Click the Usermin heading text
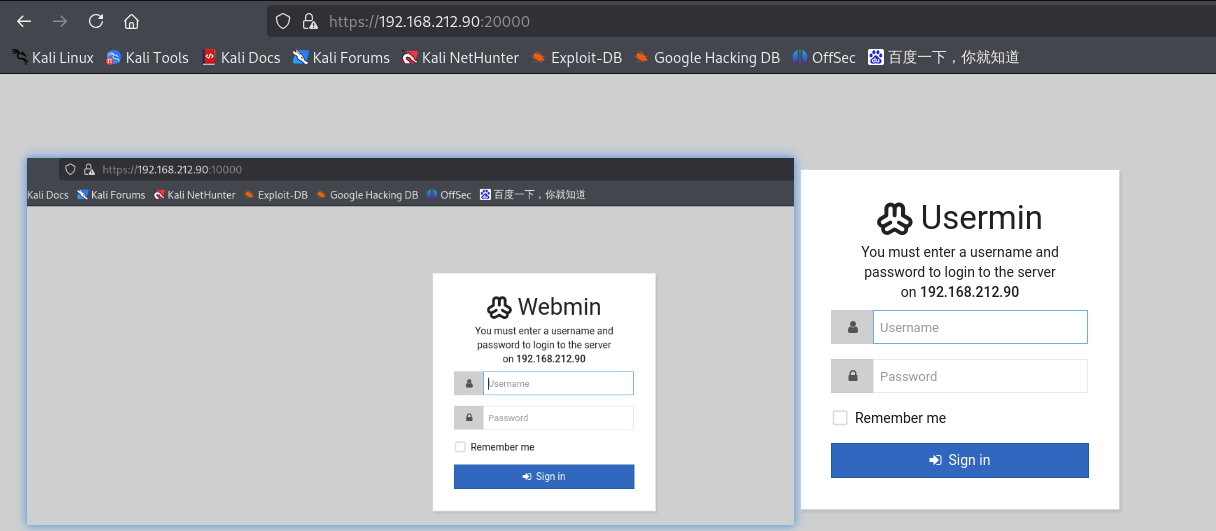 (981, 218)
